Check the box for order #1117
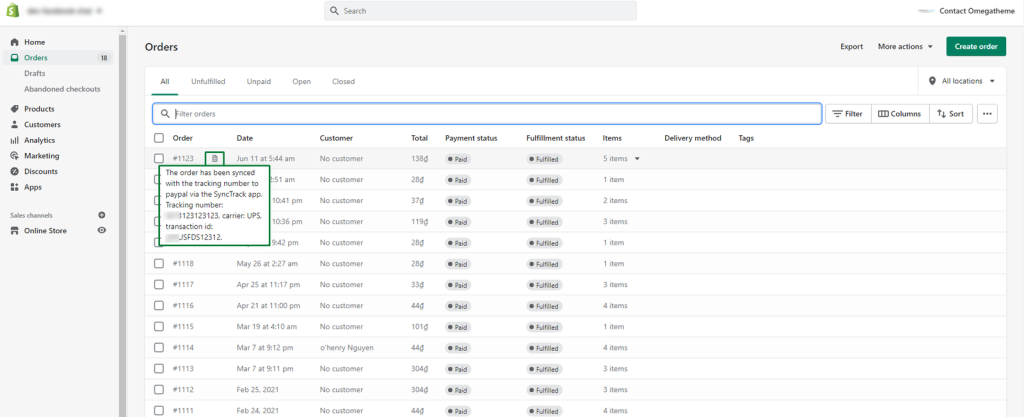This screenshot has width=1024, height=417. coord(159,284)
